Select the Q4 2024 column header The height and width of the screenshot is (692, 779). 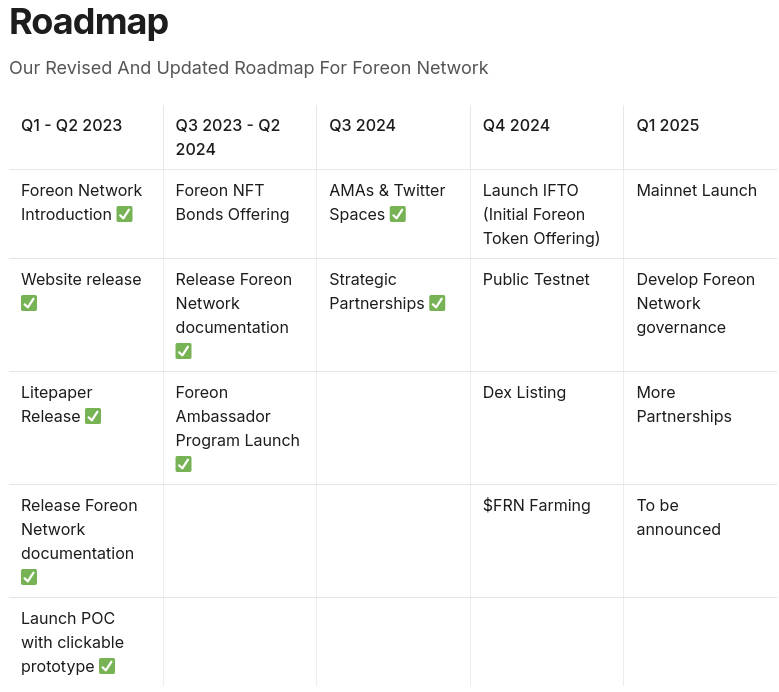516,125
